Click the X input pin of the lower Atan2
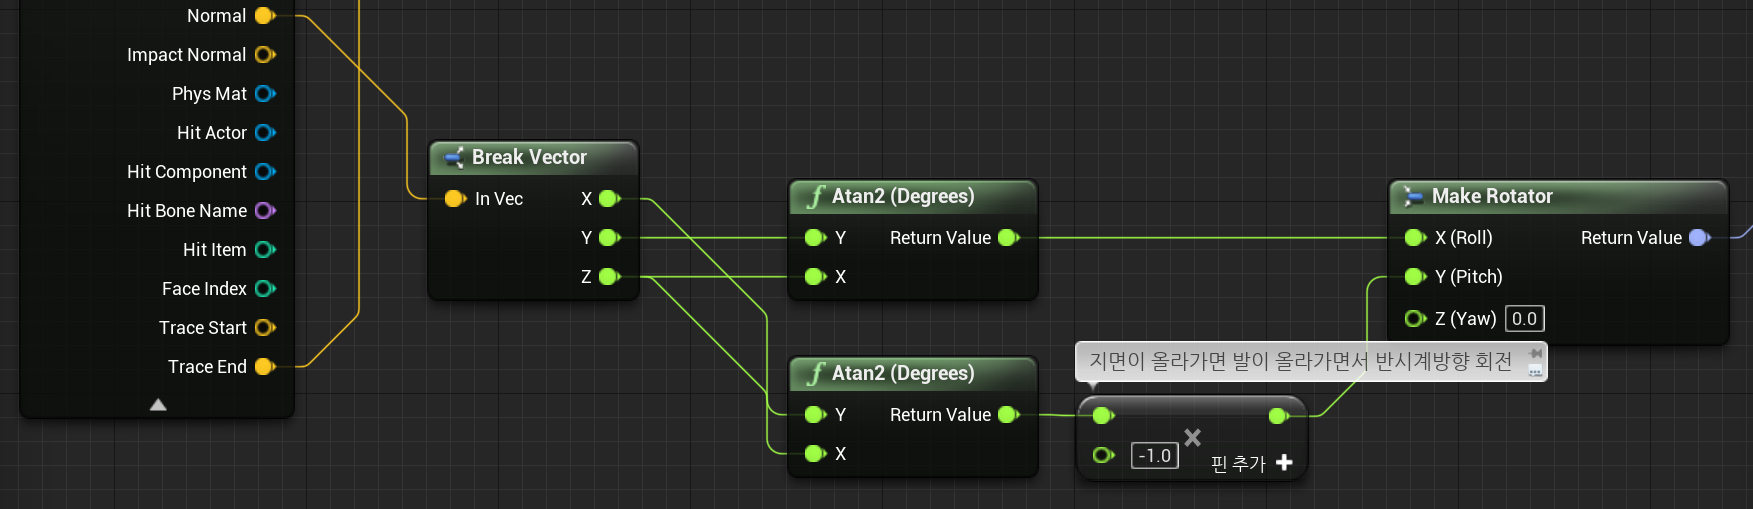Viewport: 1753px width, 509px height. point(815,454)
